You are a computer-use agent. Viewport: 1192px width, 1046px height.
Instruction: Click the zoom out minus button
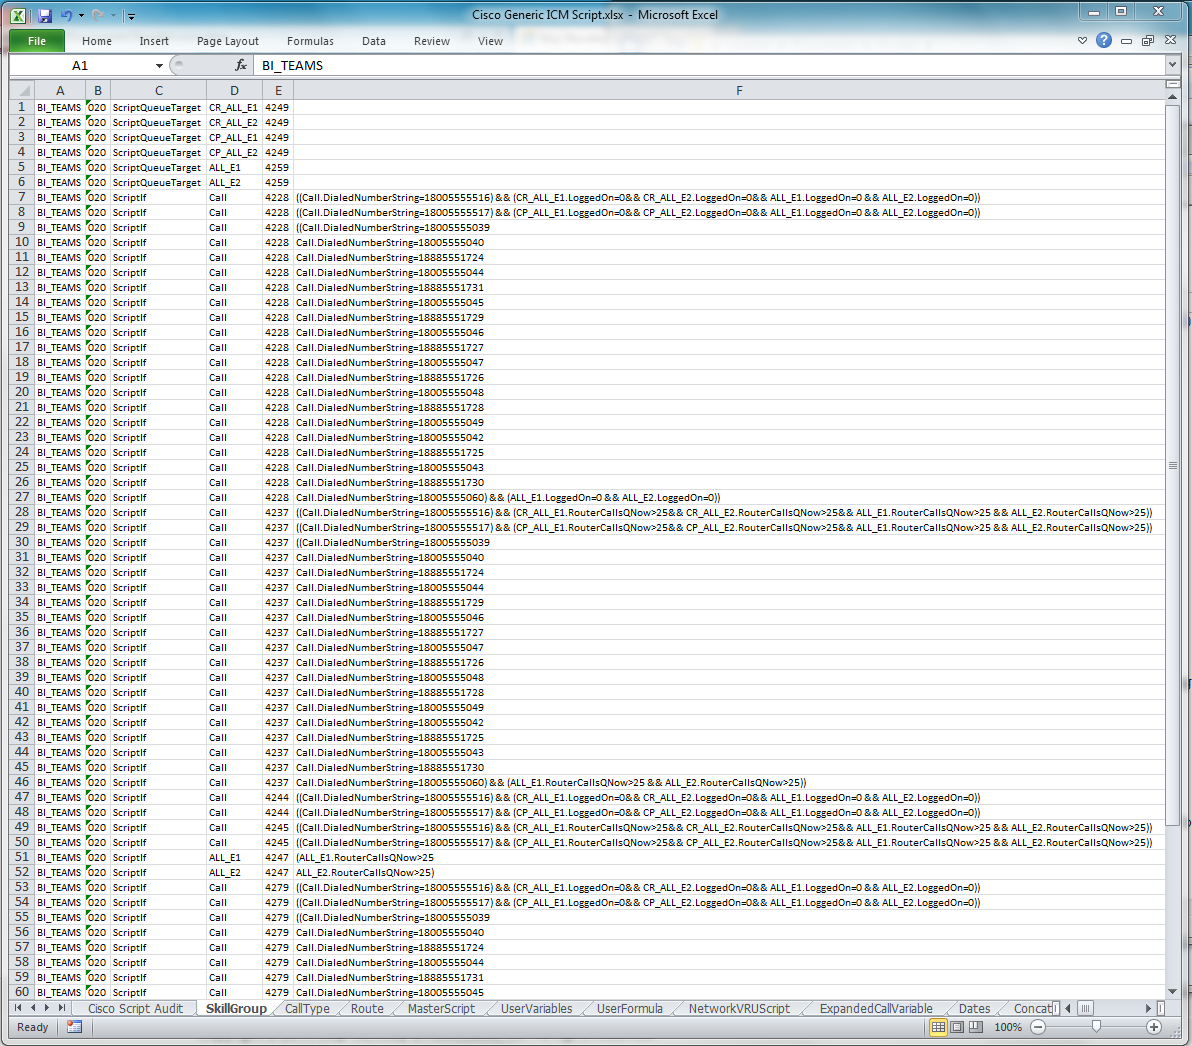[1038, 1027]
